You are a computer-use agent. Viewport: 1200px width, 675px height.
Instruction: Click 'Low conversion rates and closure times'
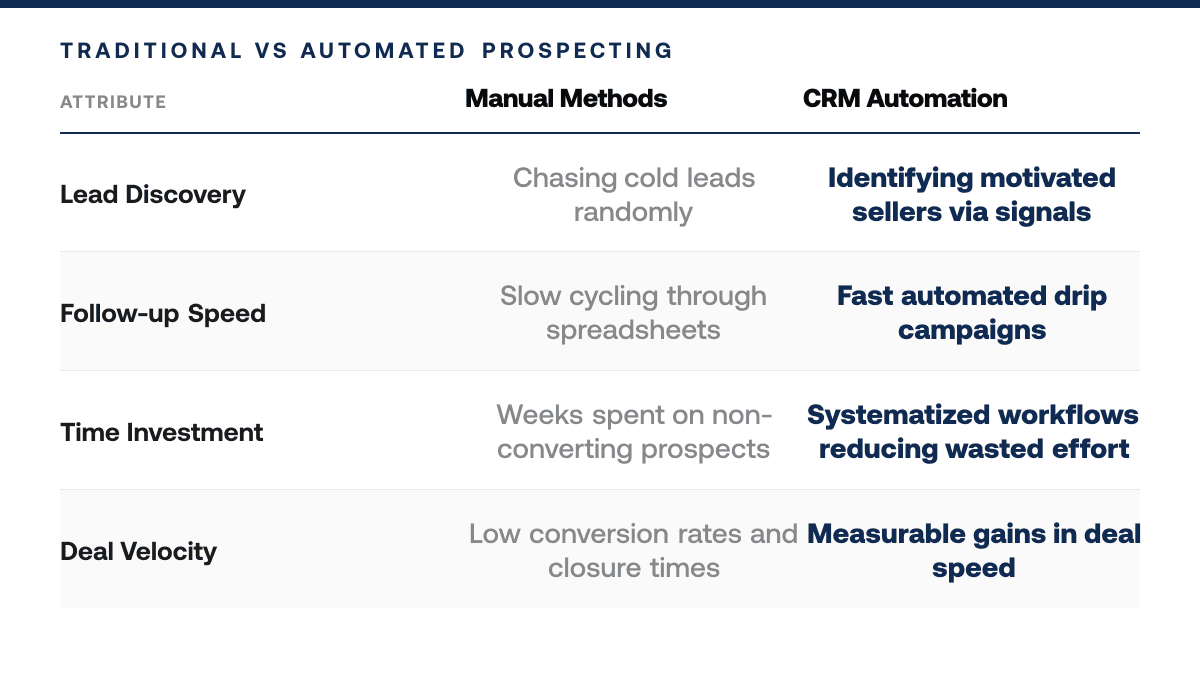[633, 551]
